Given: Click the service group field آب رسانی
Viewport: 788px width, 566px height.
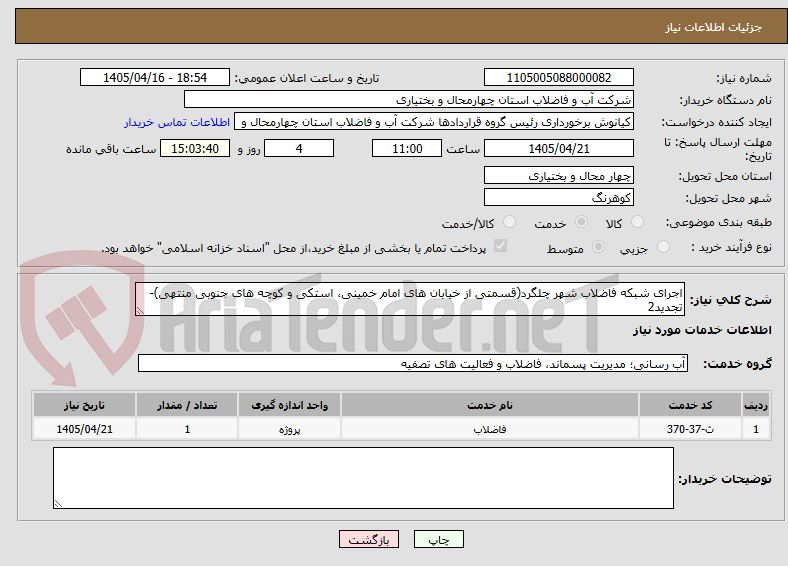Looking at the screenshot, I should pyautogui.click(x=413, y=363).
